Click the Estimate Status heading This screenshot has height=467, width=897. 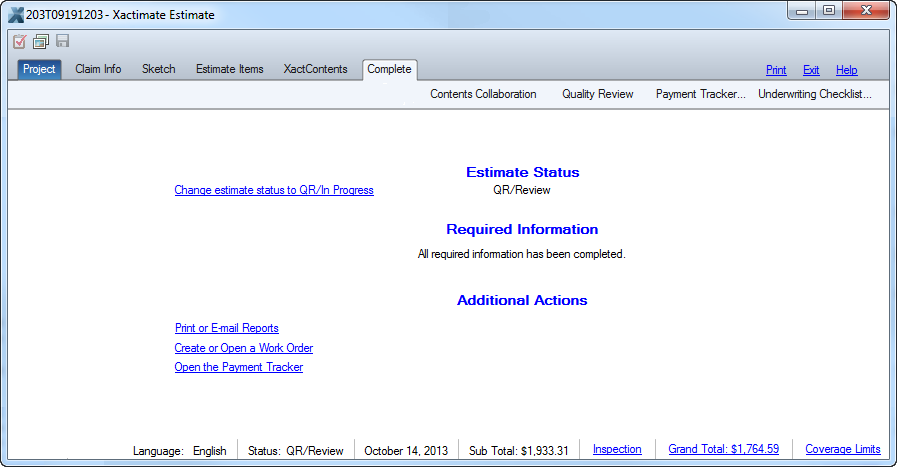coord(523,172)
